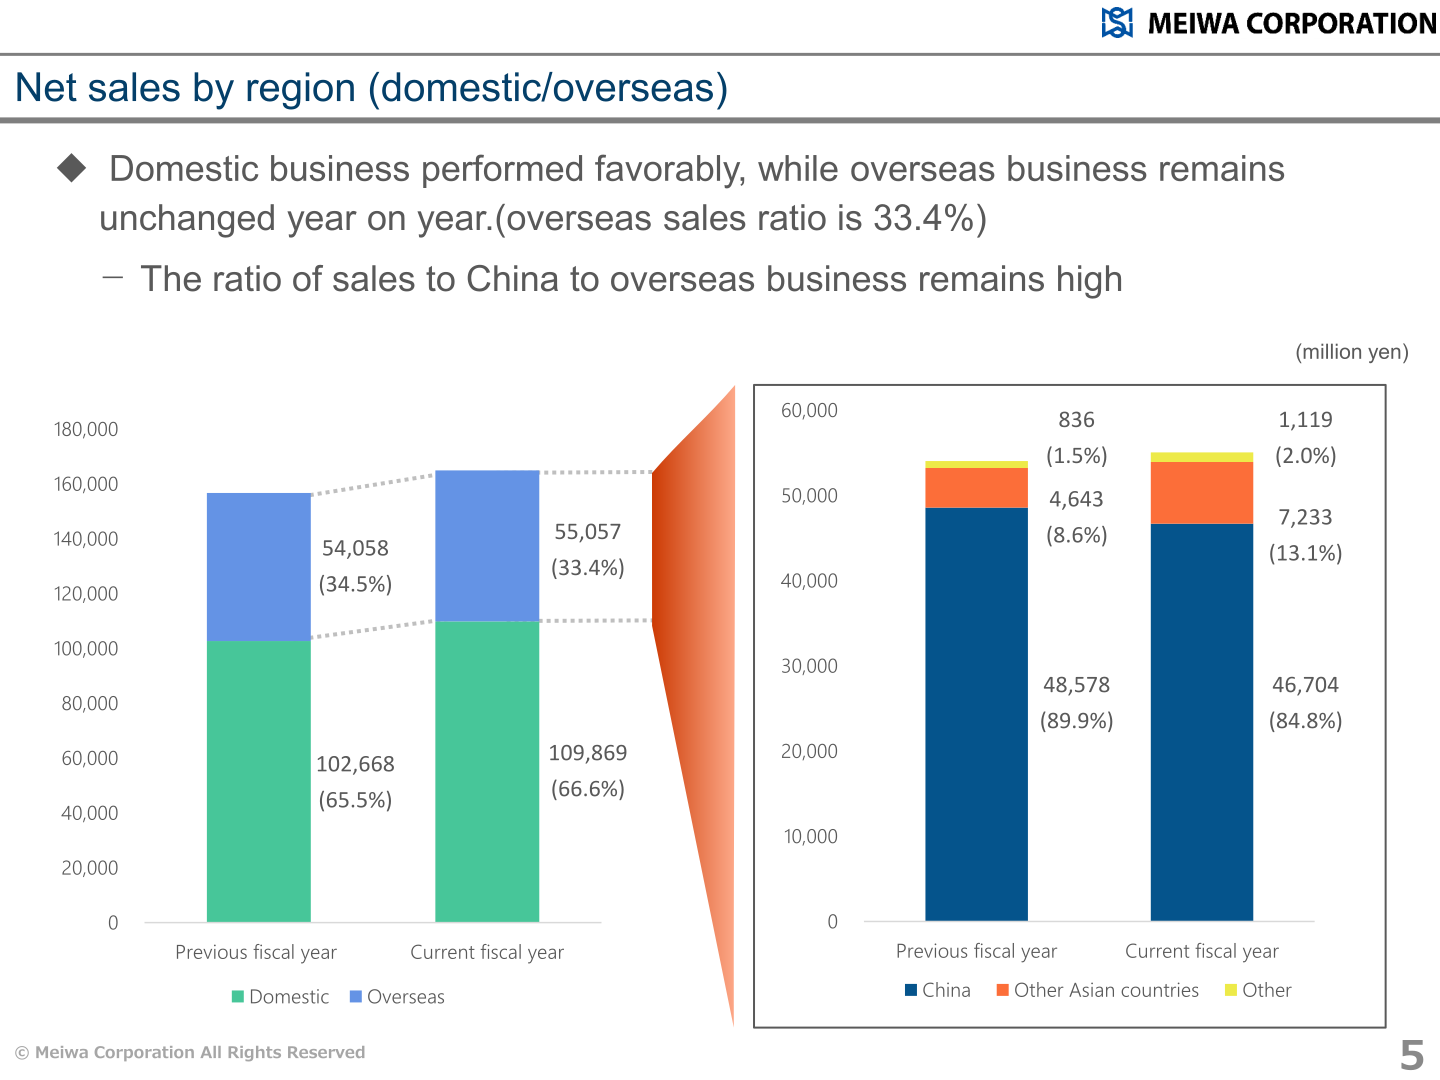Click the copyright notice in the footer
This screenshot has width=1440, height=1080.
190,1052
